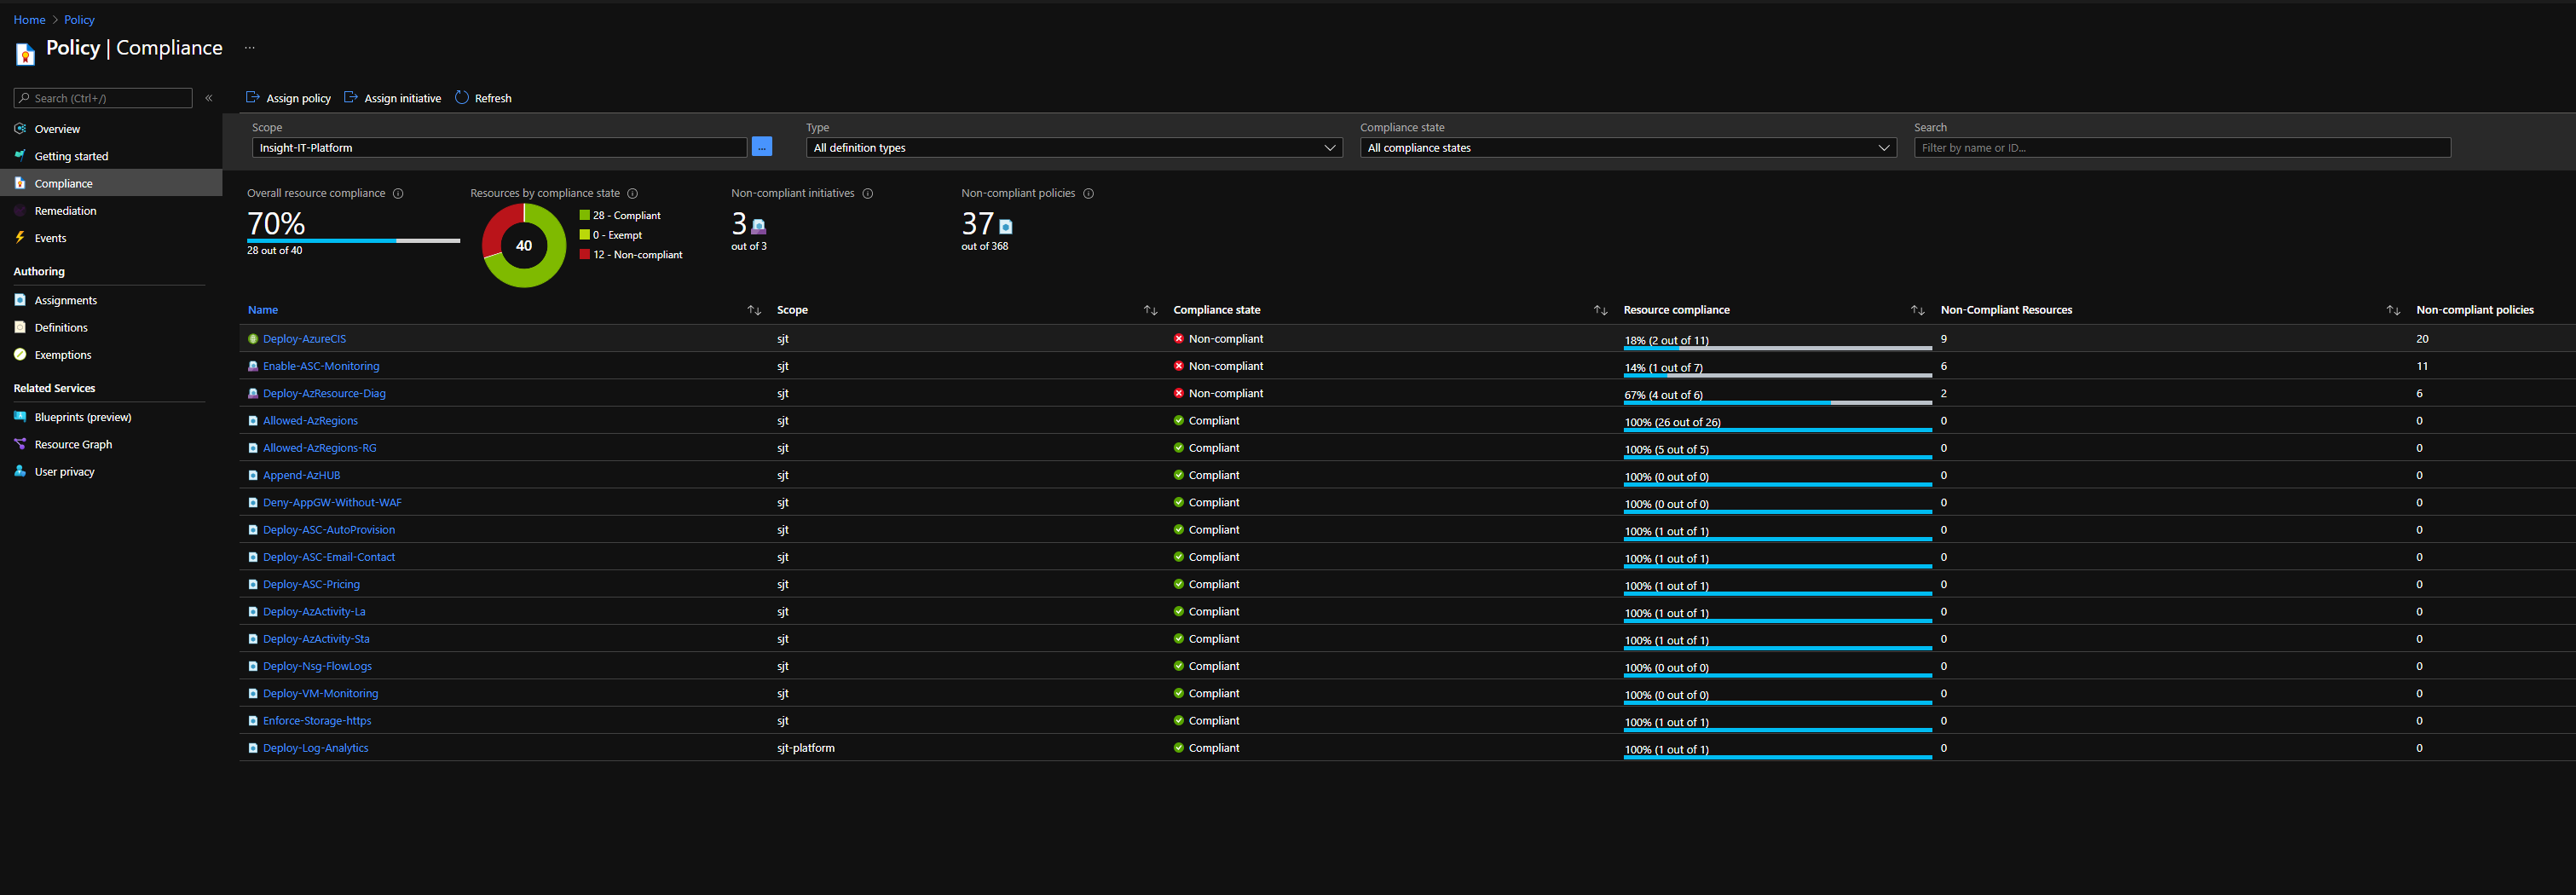Click the Home breadcrumb link
Image resolution: width=2576 pixels, height=895 pixels.
tap(29, 20)
